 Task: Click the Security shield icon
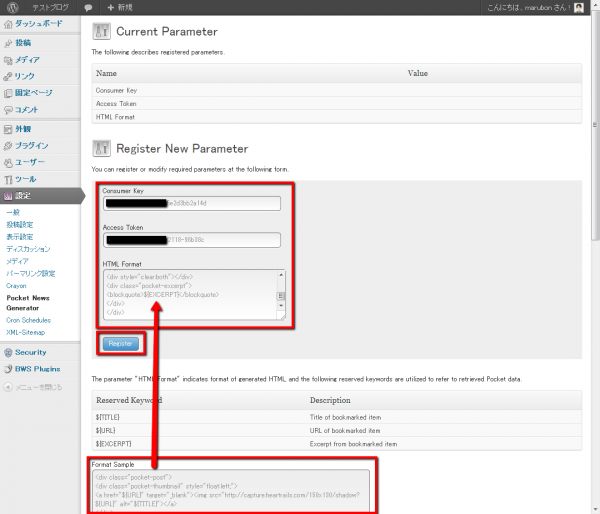(8, 352)
